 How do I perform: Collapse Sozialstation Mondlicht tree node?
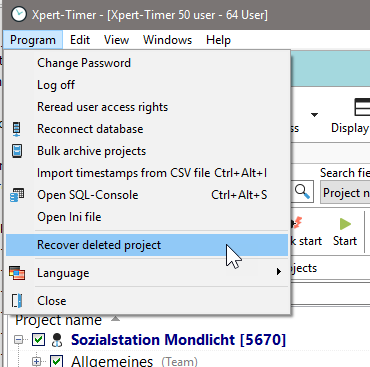click(19, 340)
